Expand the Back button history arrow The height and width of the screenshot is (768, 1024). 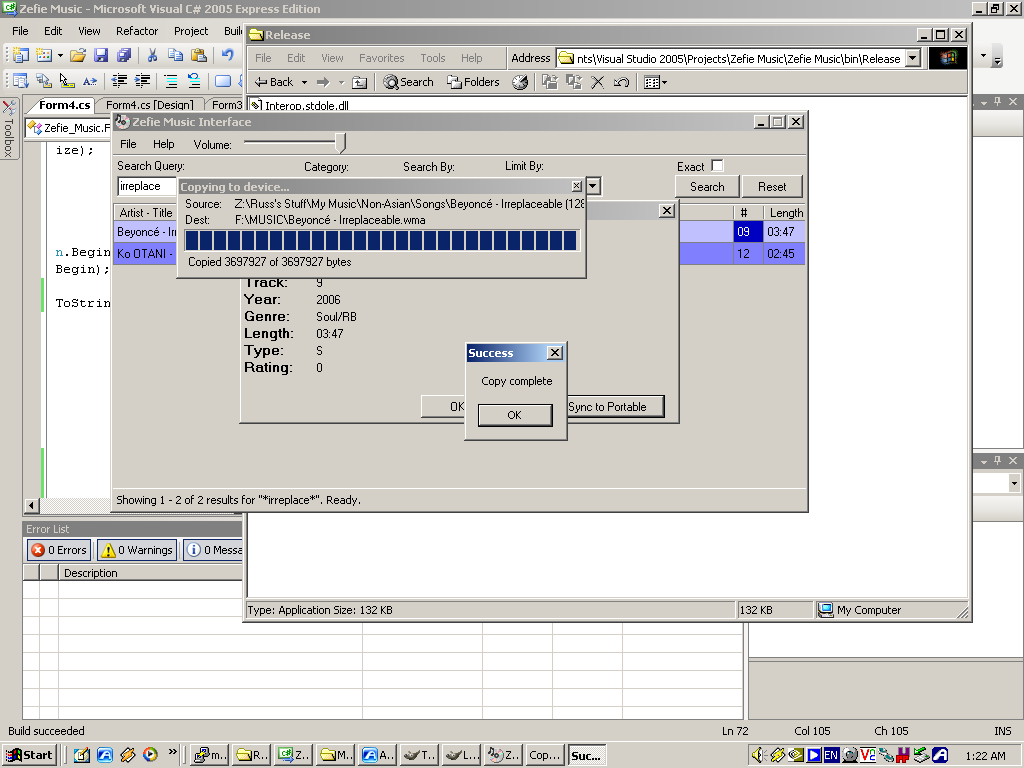pos(303,83)
